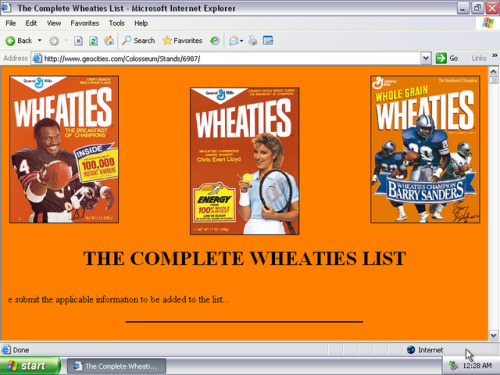
Task: Click the vertical scrollbar thumb
Action: (493, 80)
